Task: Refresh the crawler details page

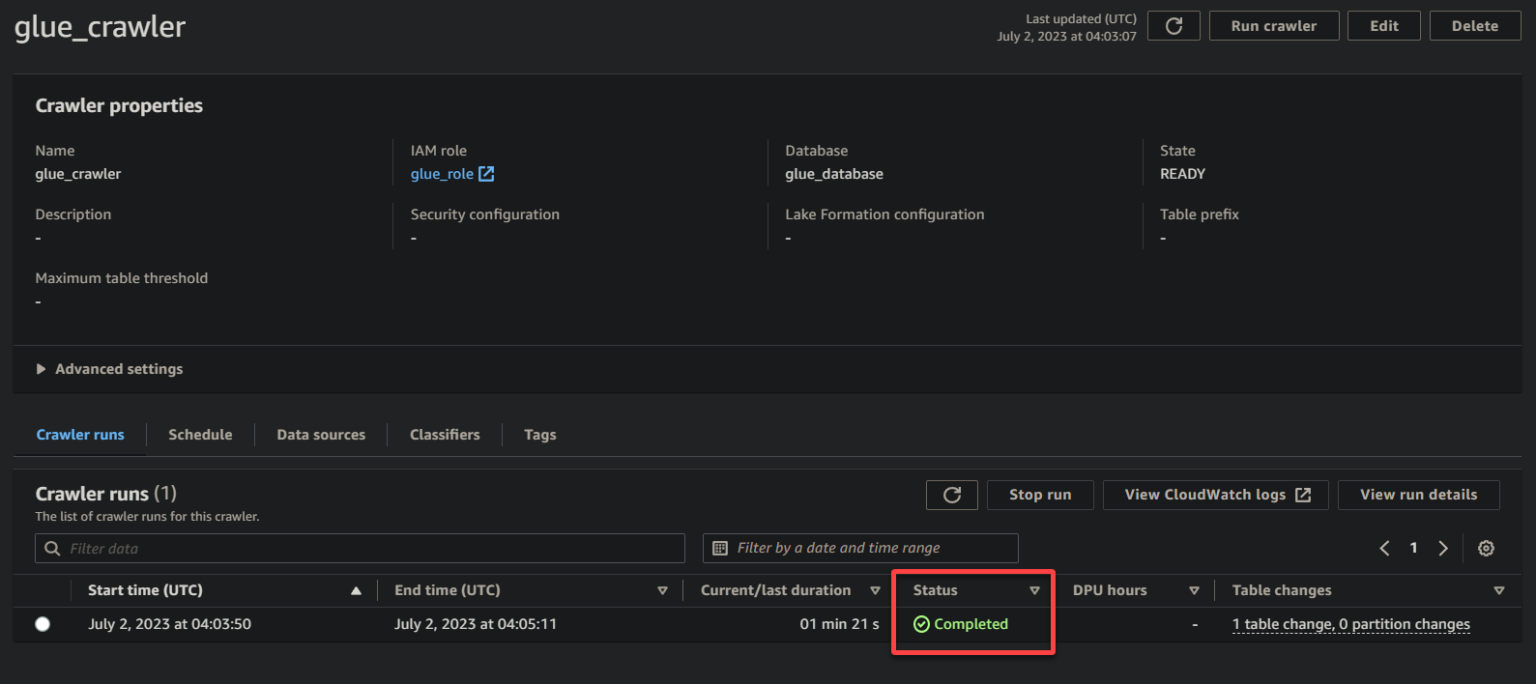Action: [x=1173, y=25]
